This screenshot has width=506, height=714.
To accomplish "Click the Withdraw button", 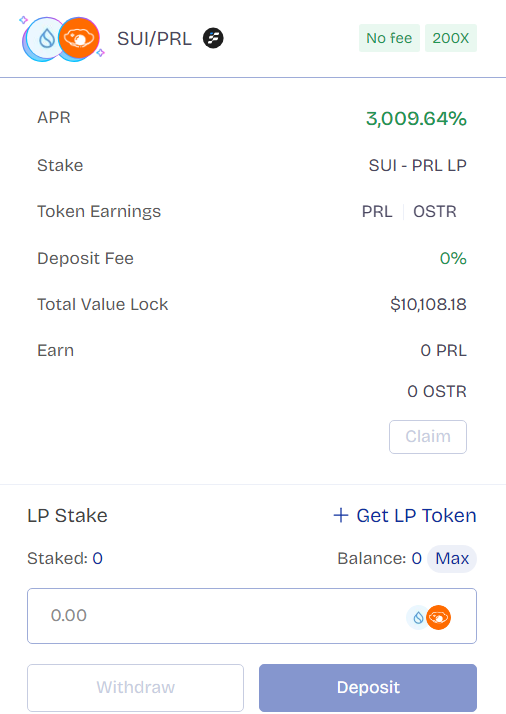I will tap(135, 688).
